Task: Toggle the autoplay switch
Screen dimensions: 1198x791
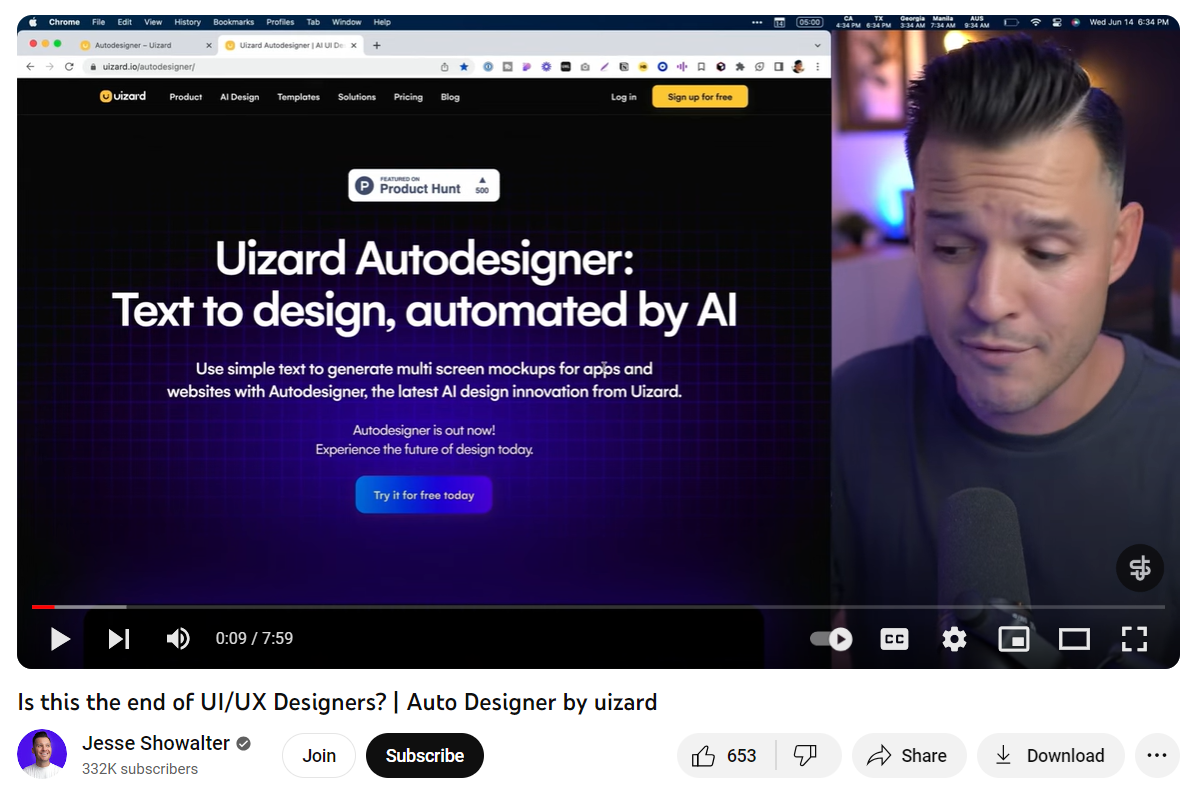Action: (x=831, y=639)
